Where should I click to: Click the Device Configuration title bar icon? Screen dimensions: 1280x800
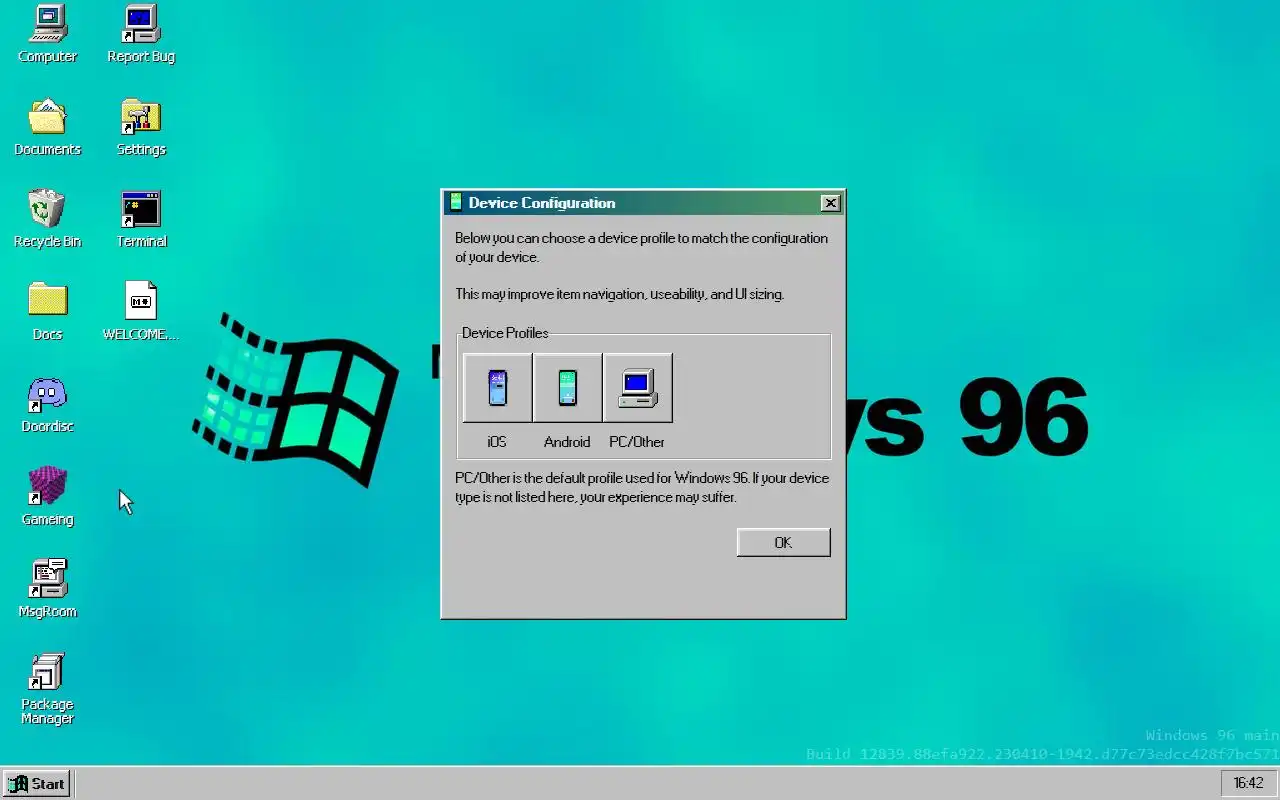456,202
